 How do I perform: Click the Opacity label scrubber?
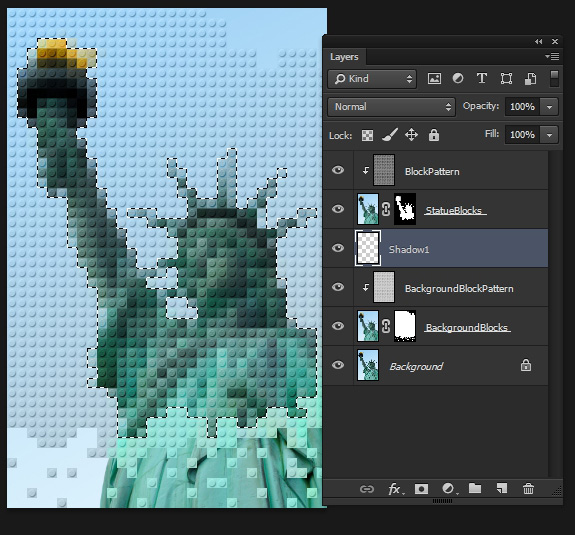[481, 106]
